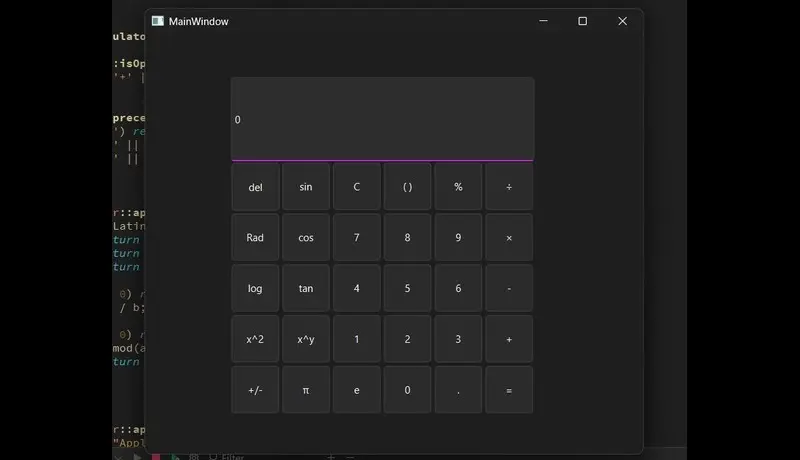The height and width of the screenshot is (460, 800).
Task: Tap digit 7 on keypad
Action: (357, 237)
